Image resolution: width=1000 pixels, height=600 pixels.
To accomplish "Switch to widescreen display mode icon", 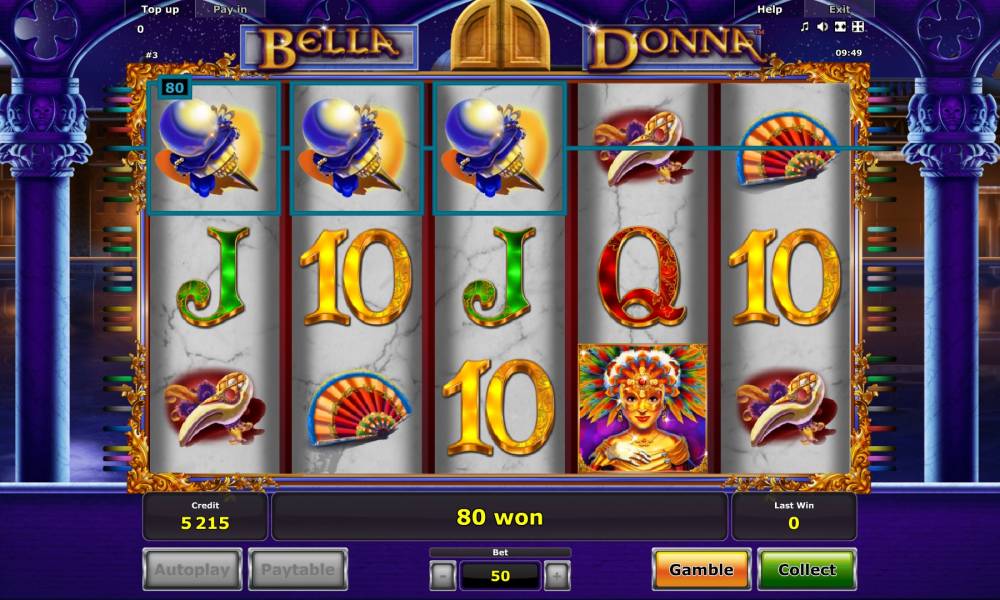I will [x=841, y=27].
